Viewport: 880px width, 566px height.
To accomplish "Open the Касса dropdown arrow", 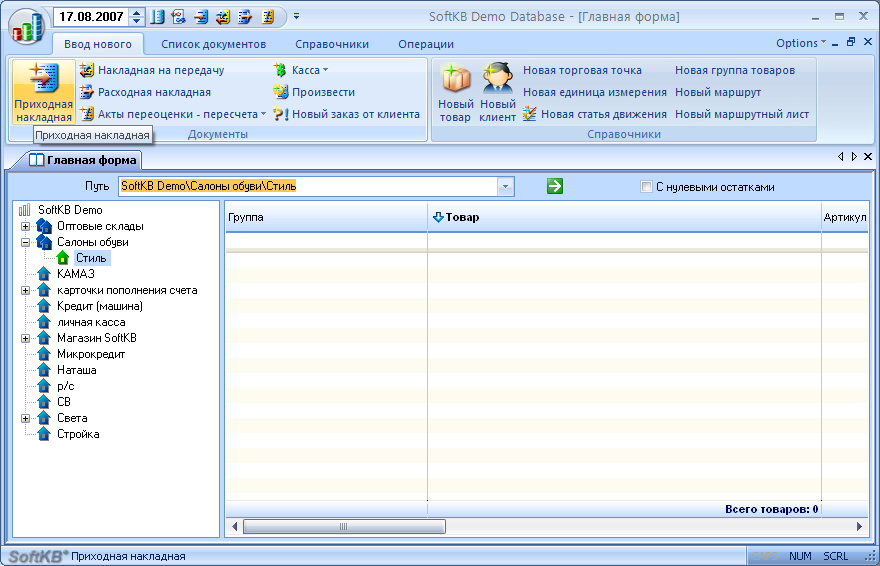I will (x=326, y=70).
